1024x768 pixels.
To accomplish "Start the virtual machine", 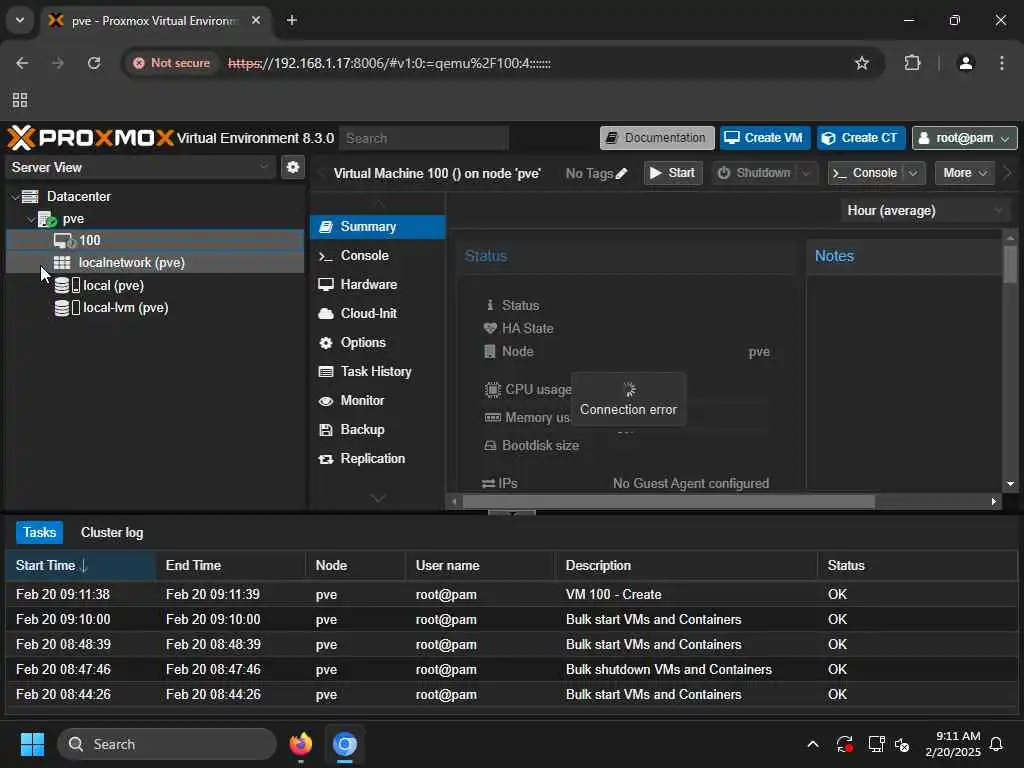I will click(x=673, y=173).
